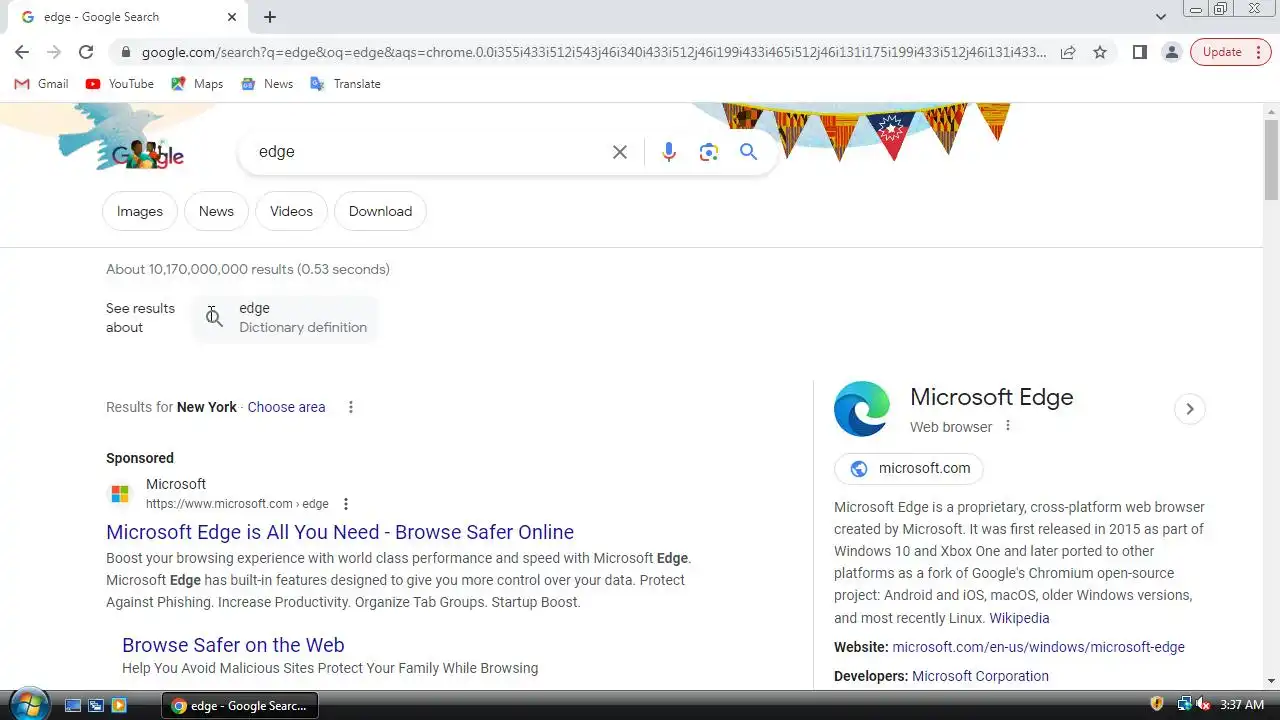Open the Maps bookmark
This screenshot has height=720, width=1280.
click(x=197, y=84)
